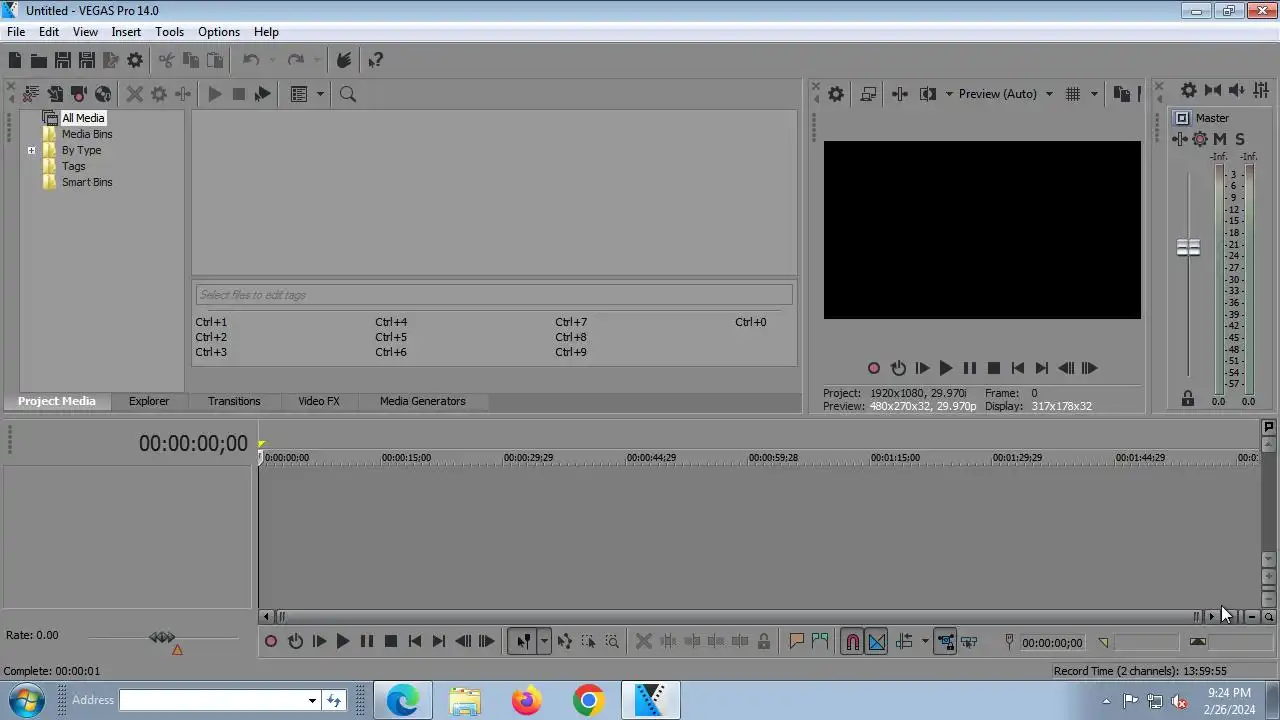Click the tags input field
Viewport: 1280px width, 720px height.
pos(494,295)
